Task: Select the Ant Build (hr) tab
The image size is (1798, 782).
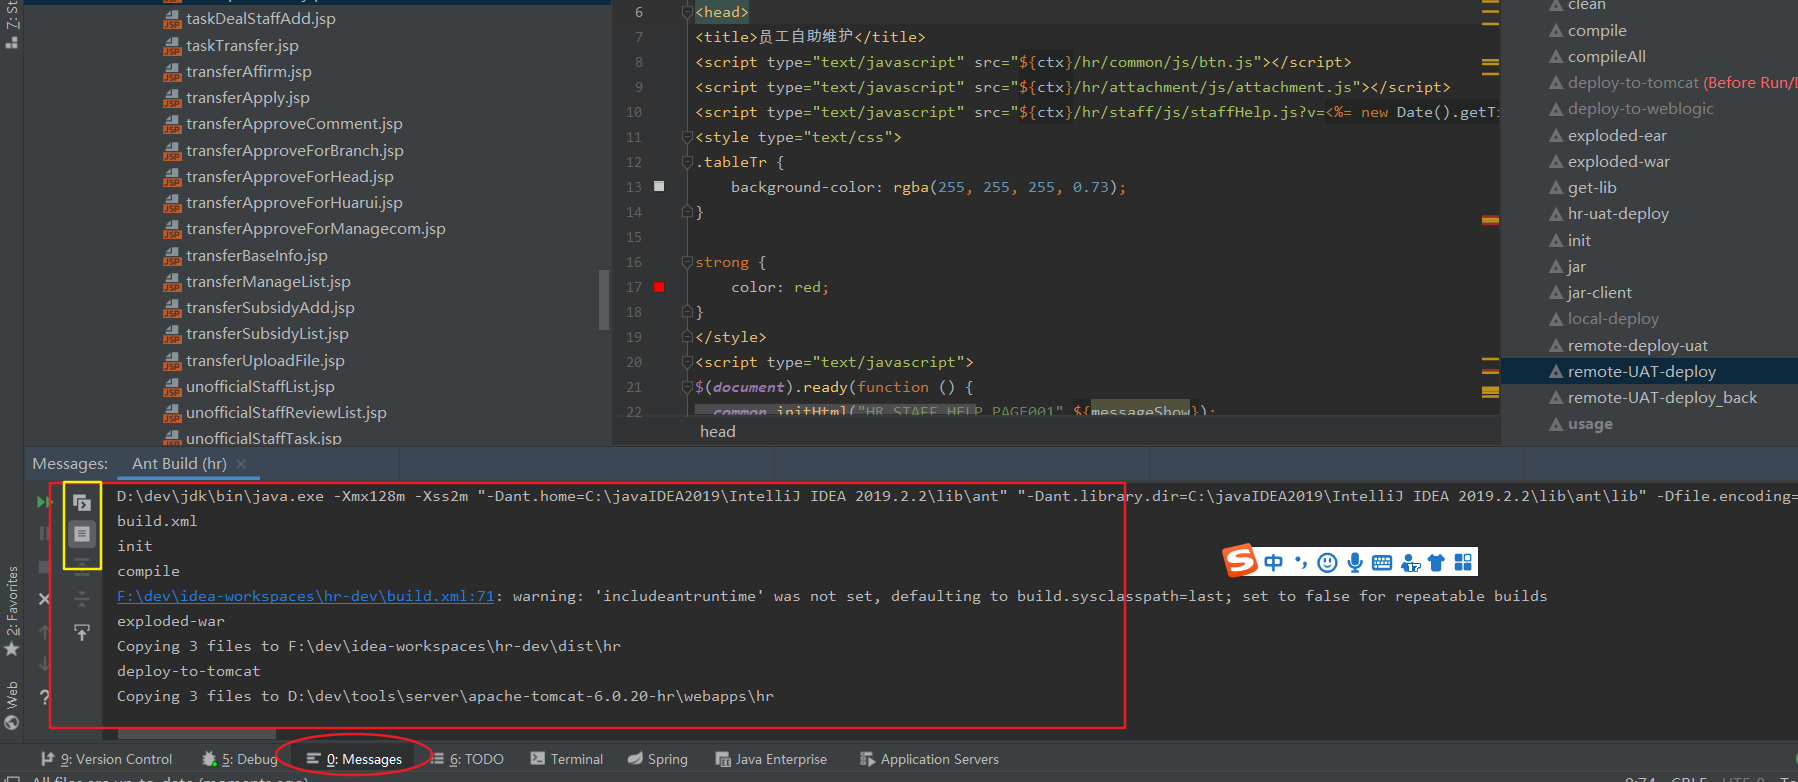Action: (x=179, y=464)
